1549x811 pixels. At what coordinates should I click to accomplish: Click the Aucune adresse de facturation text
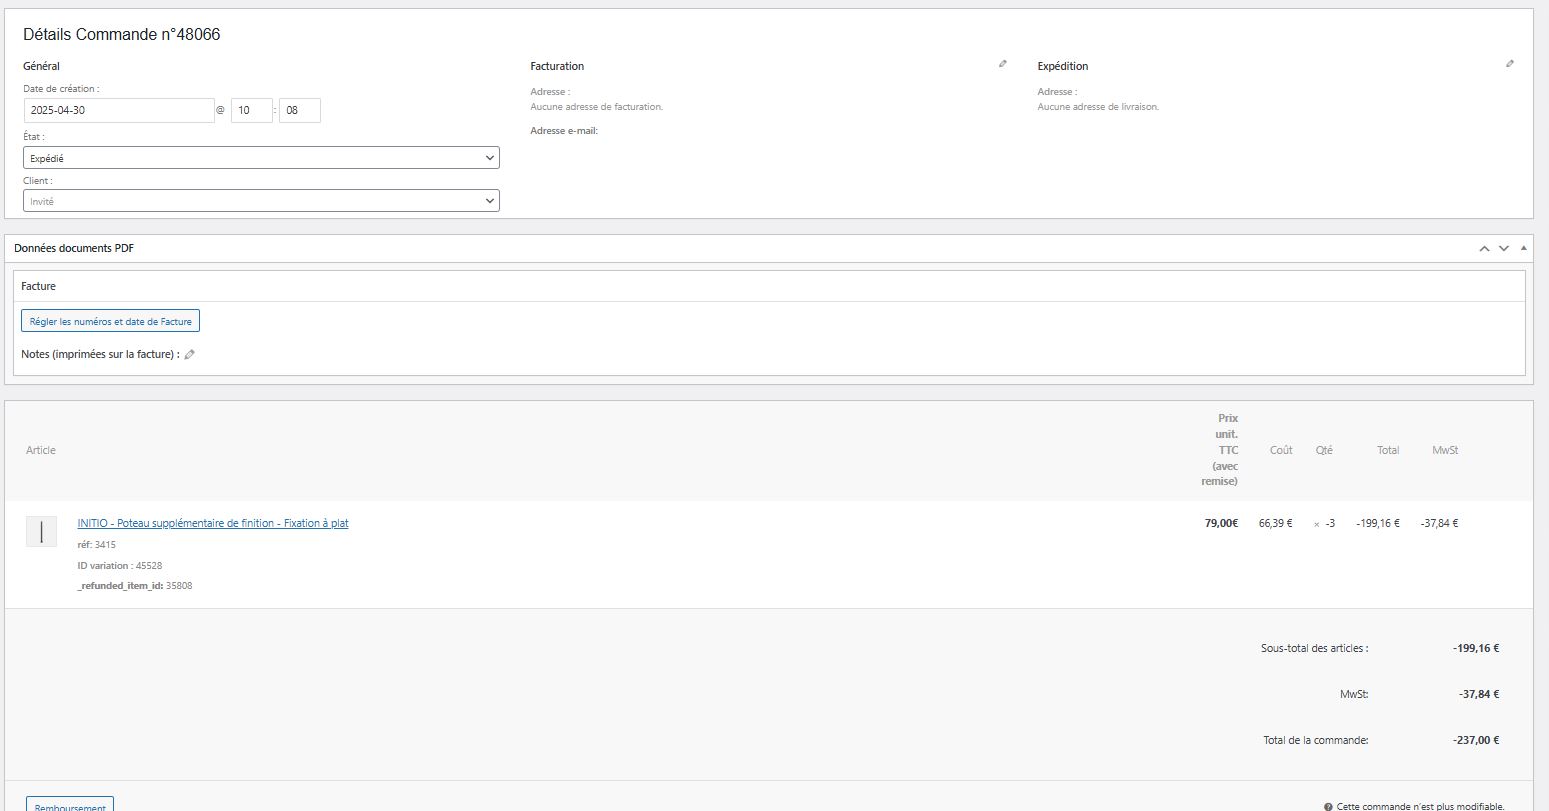click(x=597, y=107)
